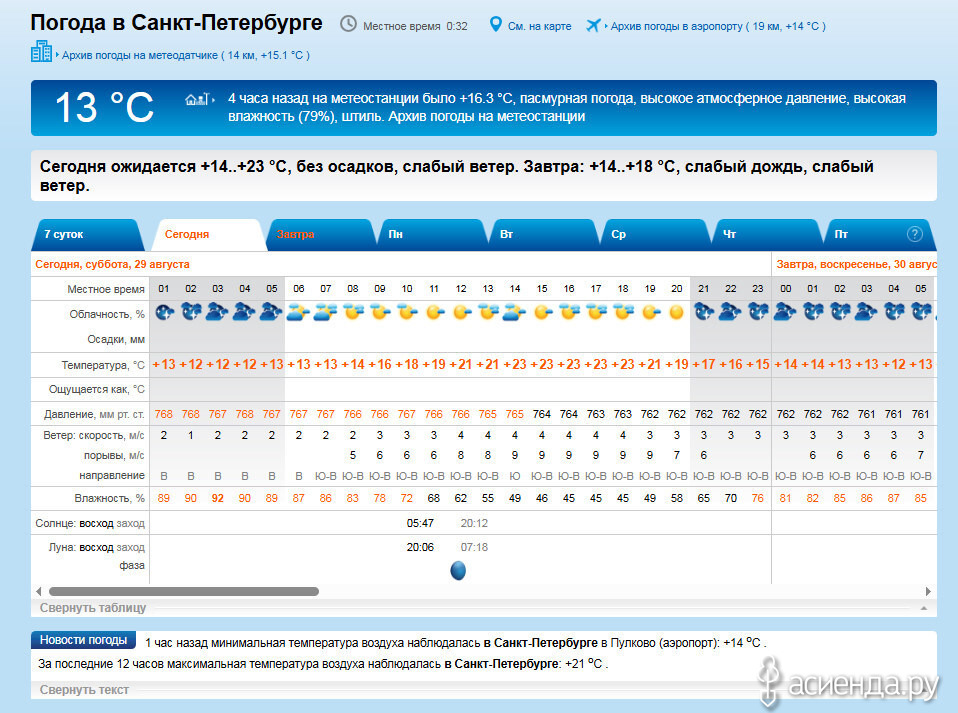This screenshot has width=958, height=713.
Task: Open the Вт forecast tab
Action: pos(545,235)
